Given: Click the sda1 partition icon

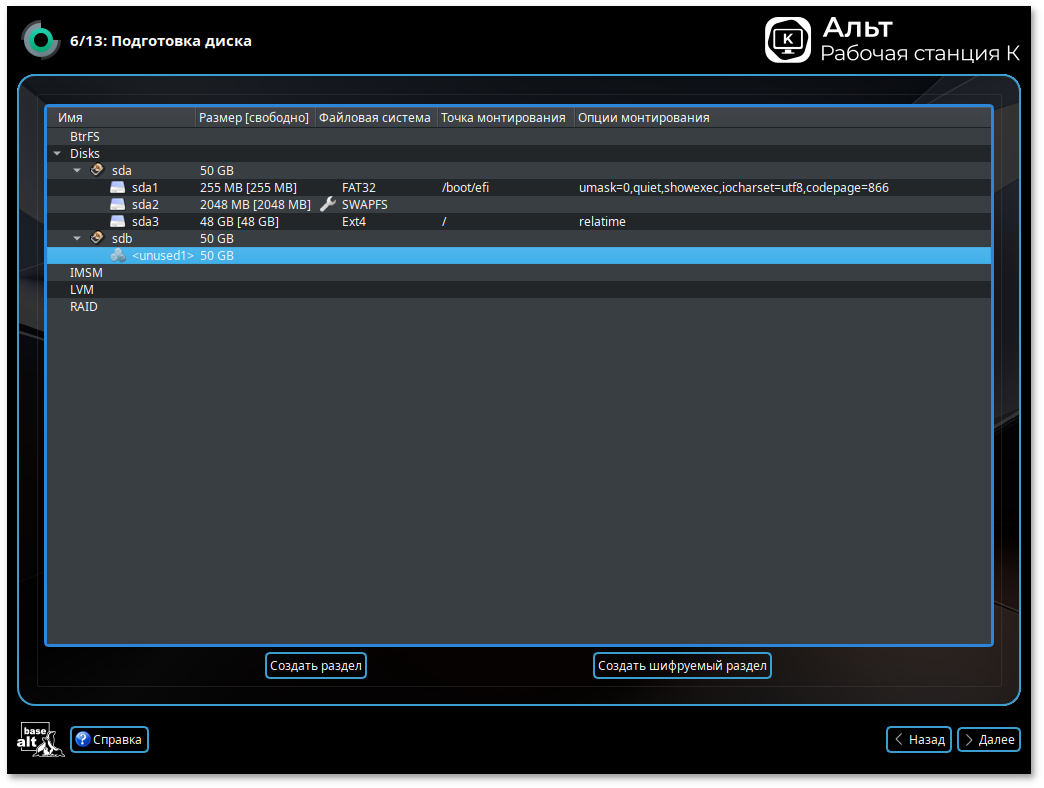Looking at the screenshot, I should (118, 187).
